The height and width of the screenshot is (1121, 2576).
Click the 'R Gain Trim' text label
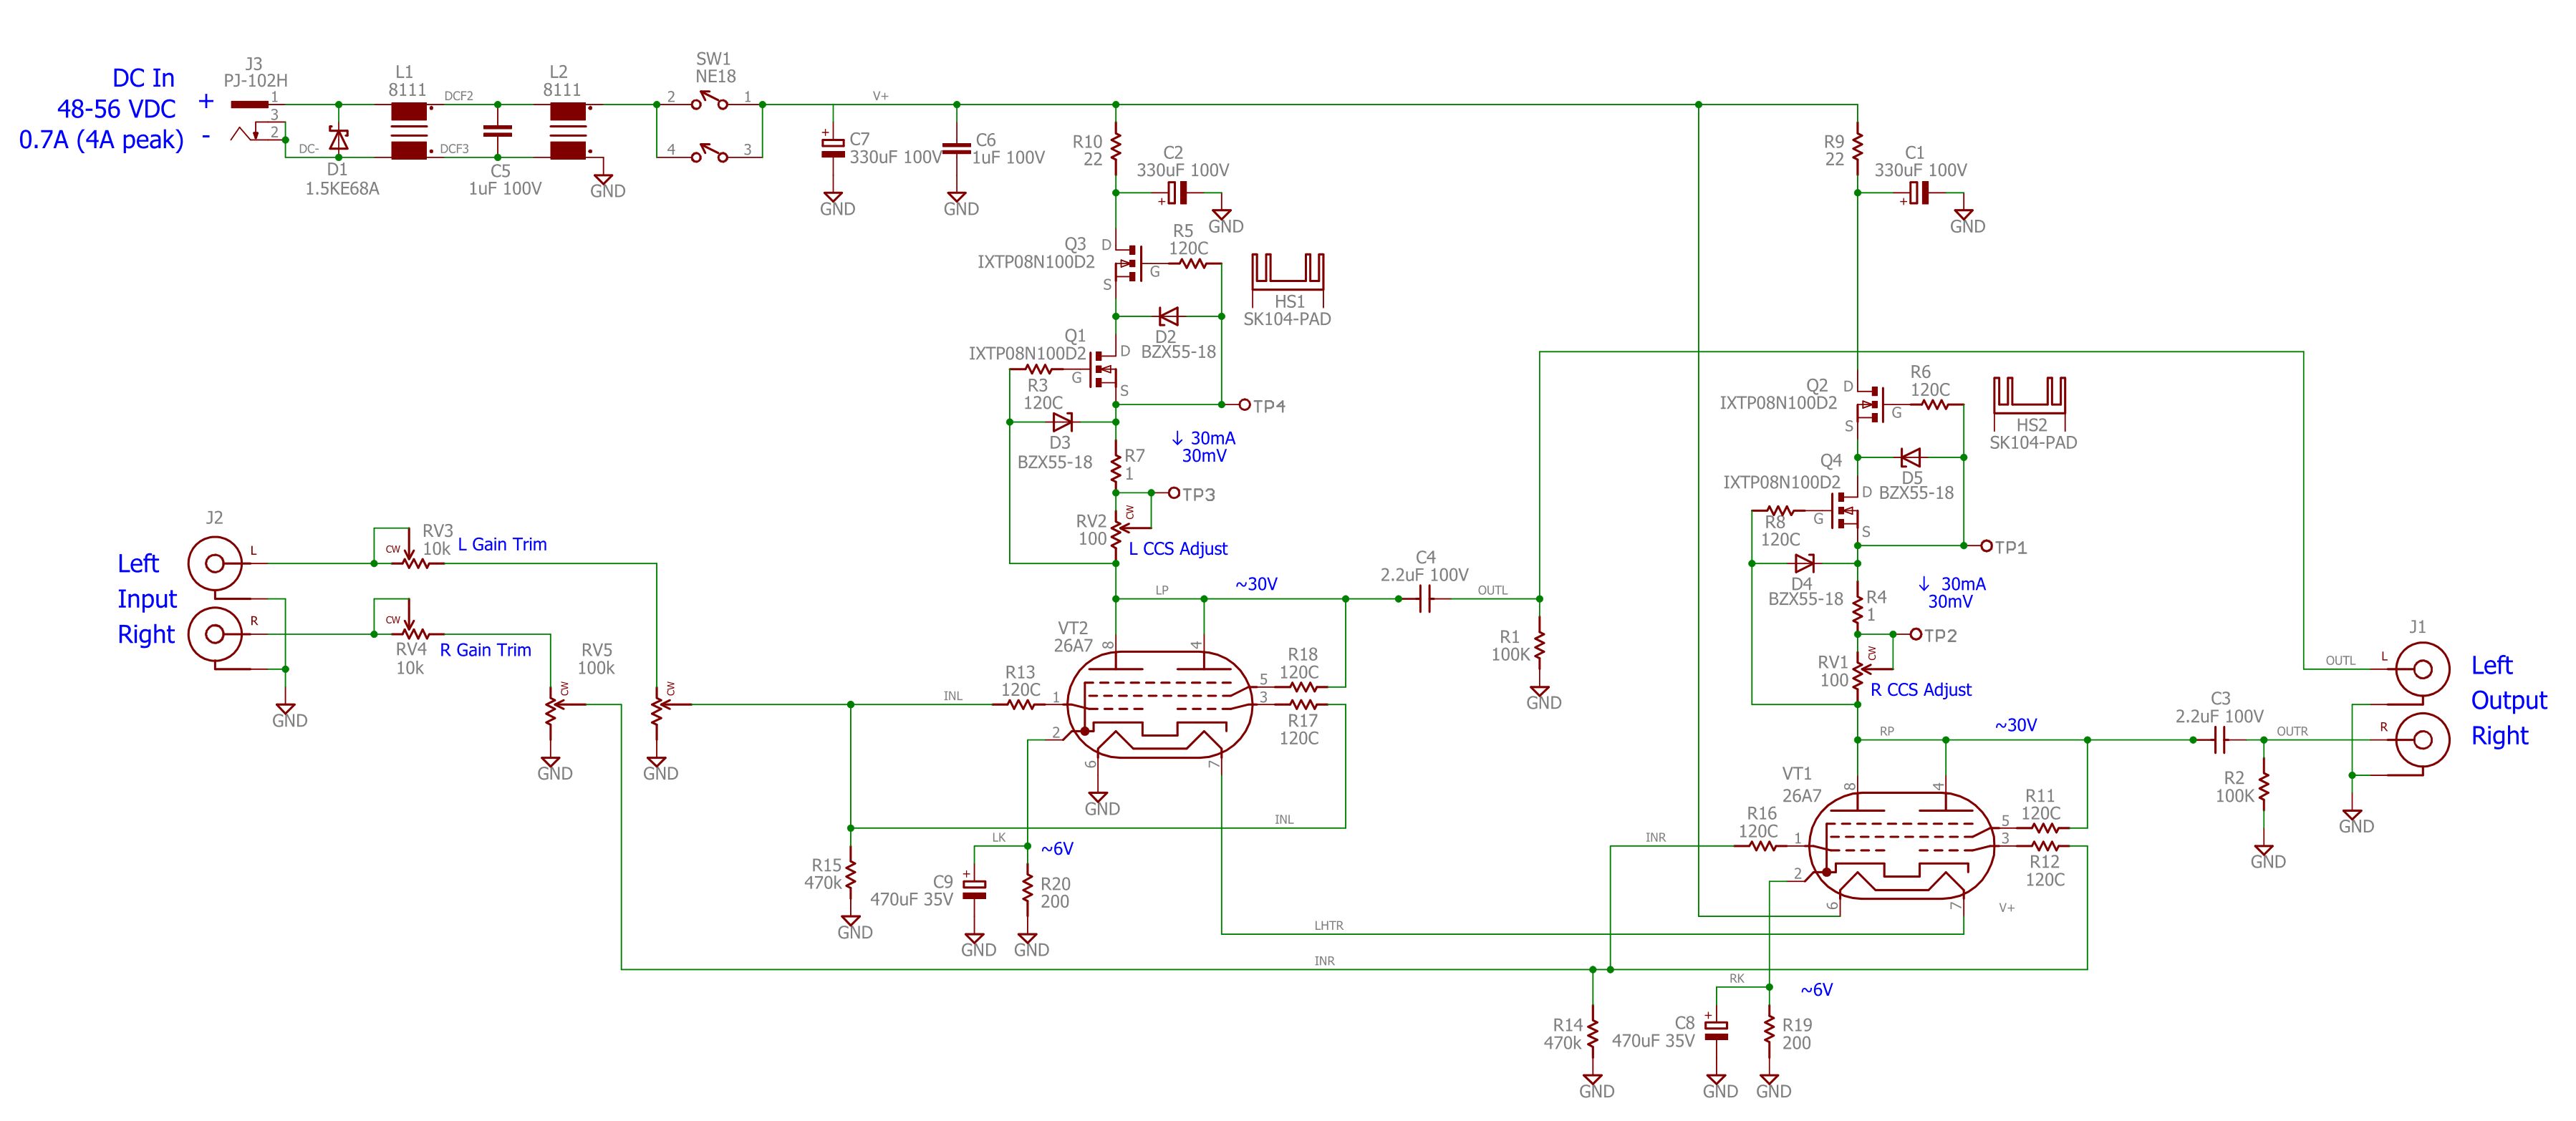pos(485,650)
